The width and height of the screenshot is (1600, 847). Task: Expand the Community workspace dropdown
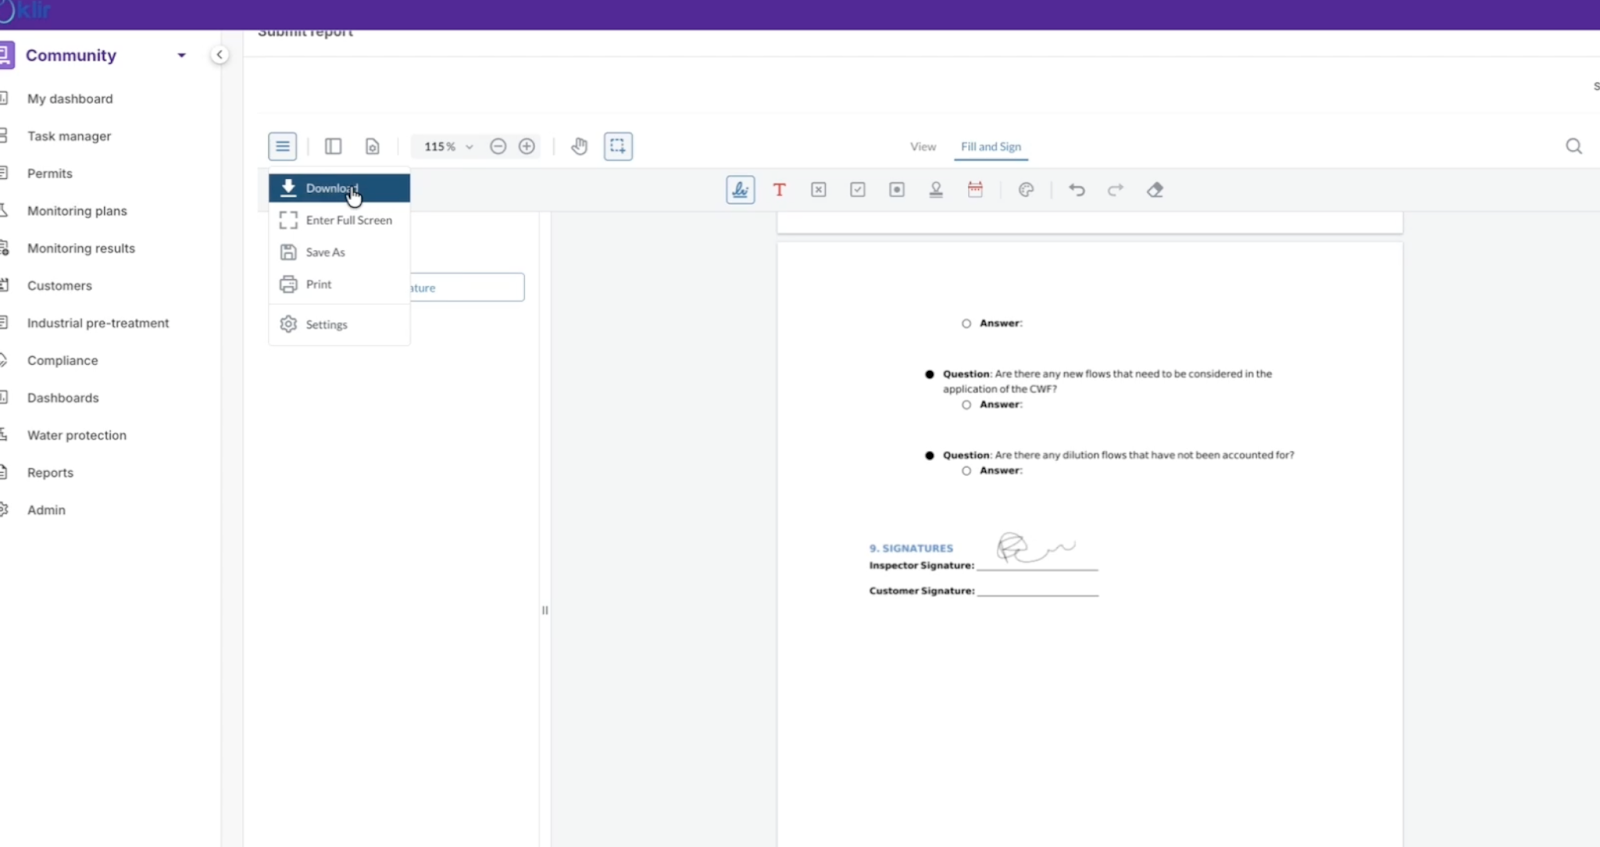point(181,56)
